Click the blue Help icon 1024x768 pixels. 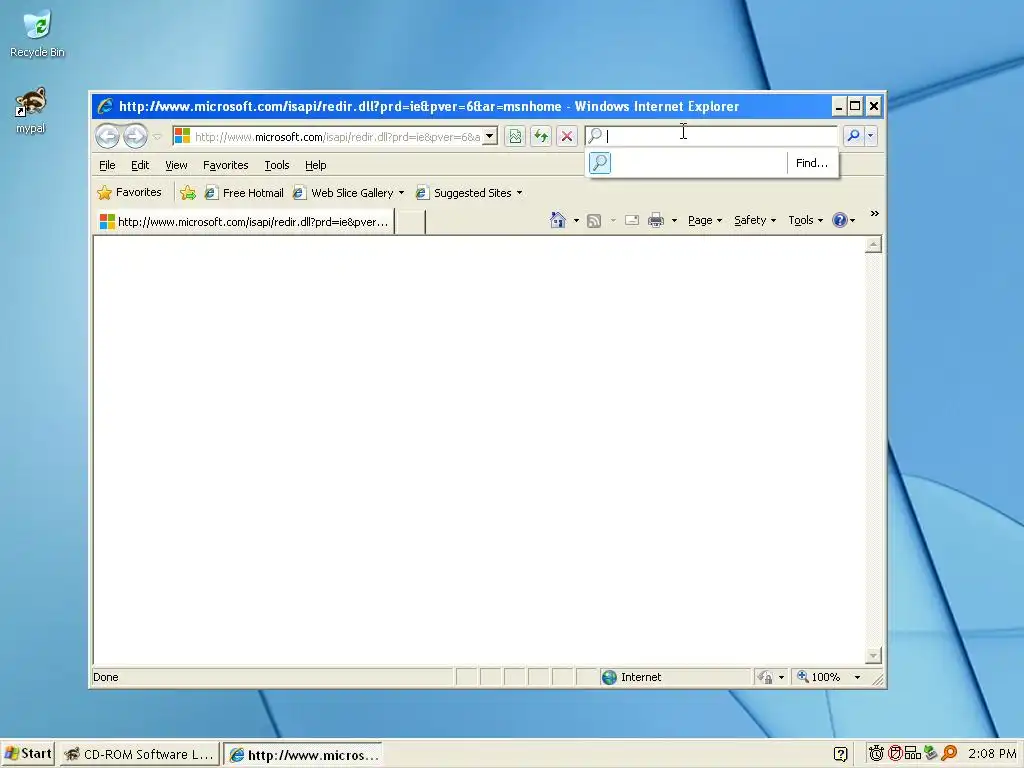pos(840,220)
